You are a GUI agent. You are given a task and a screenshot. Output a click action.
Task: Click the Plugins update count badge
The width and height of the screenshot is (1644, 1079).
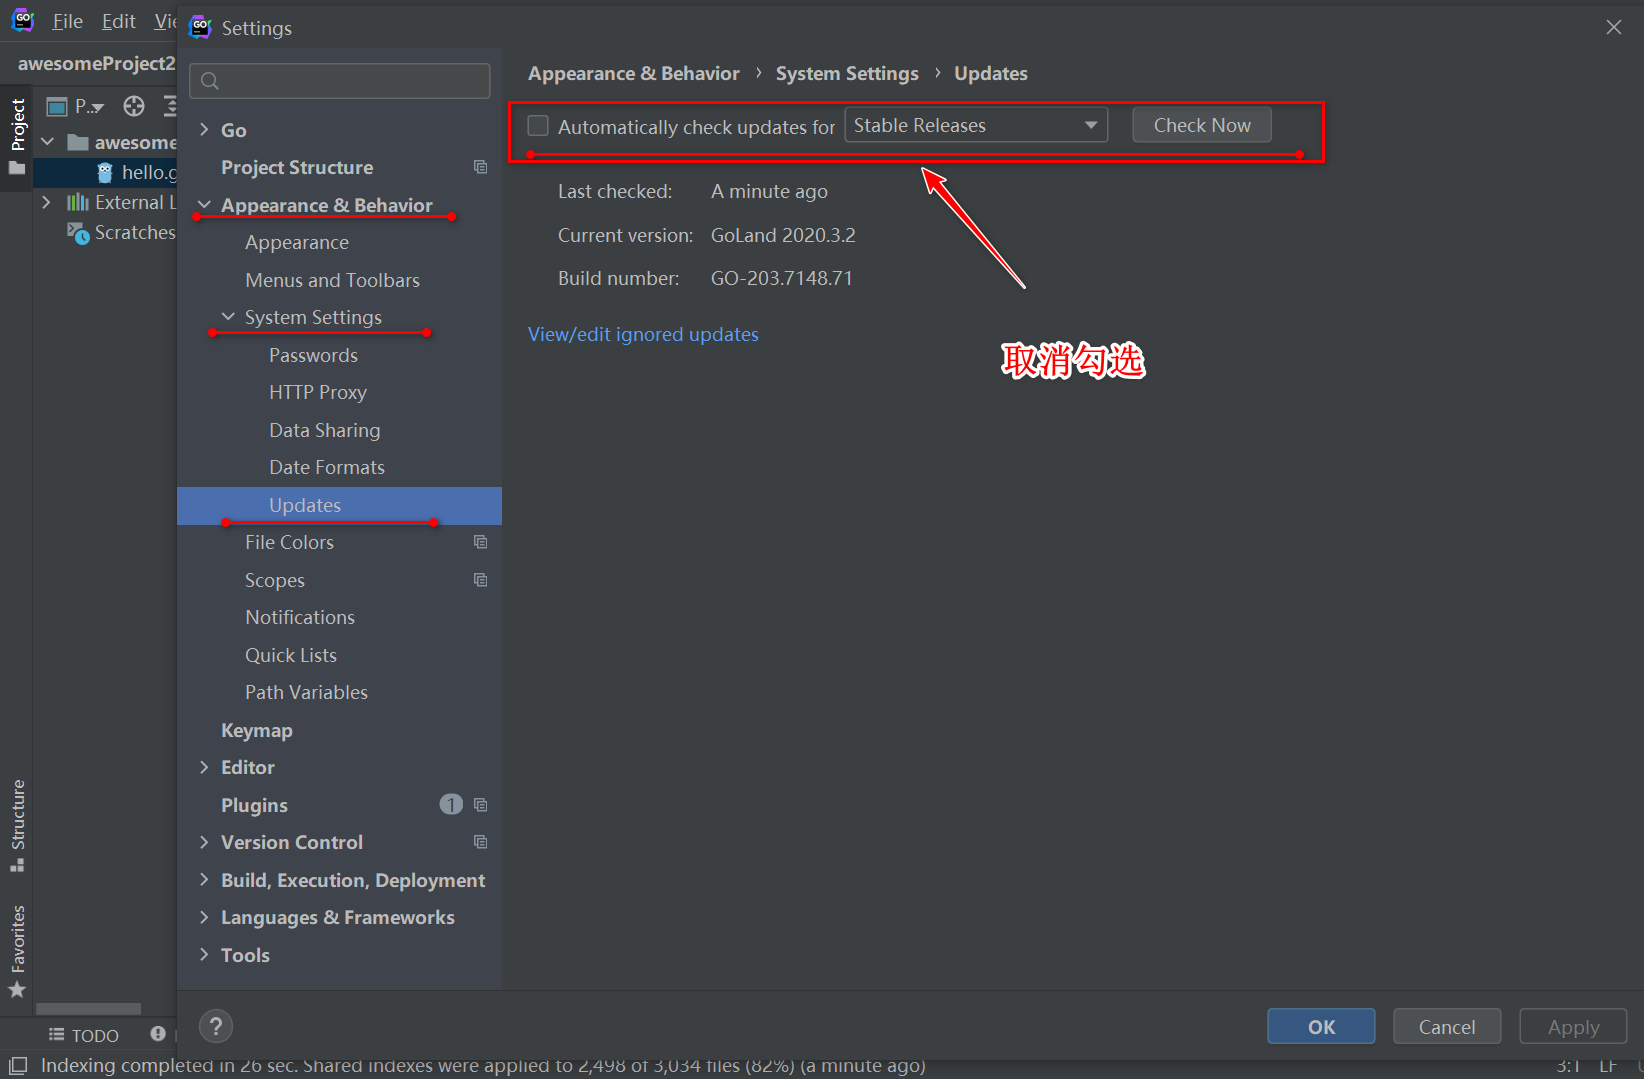(x=451, y=804)
